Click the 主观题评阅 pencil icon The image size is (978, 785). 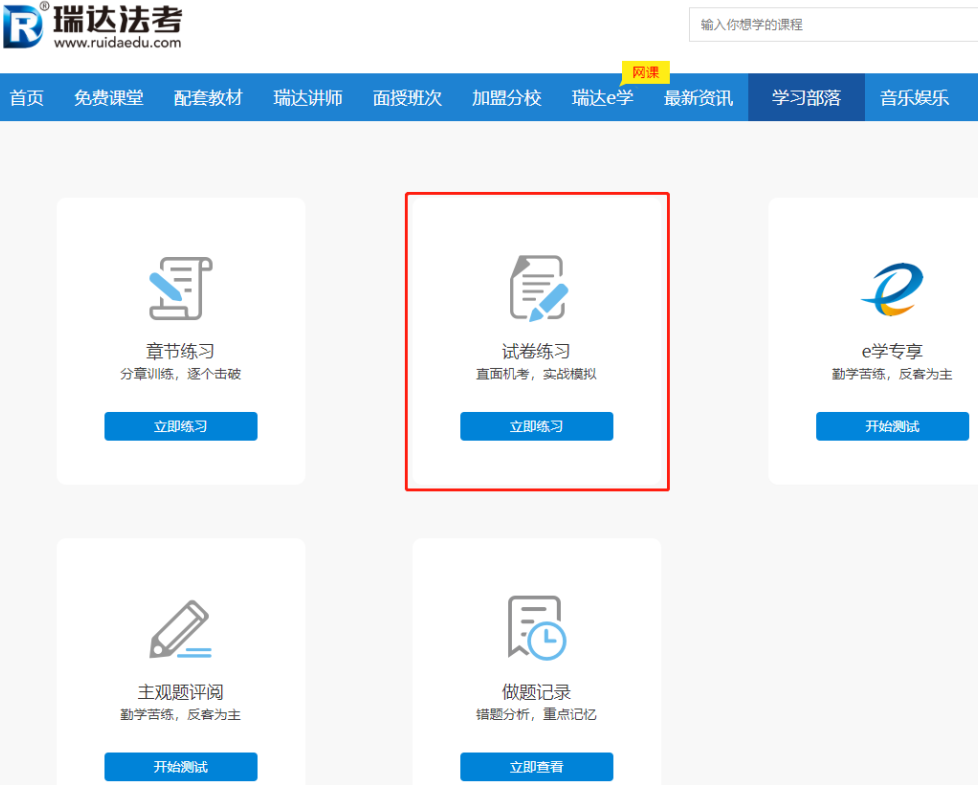[x=180, y=629]
